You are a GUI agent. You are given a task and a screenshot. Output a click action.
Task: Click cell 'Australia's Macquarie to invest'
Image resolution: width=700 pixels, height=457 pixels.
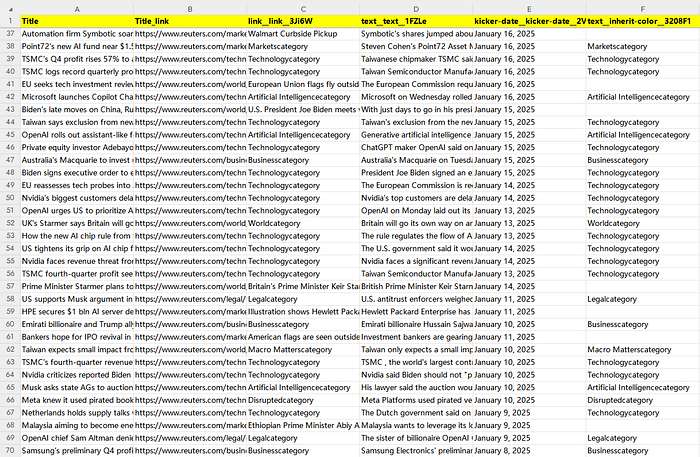pyautogui.click(x=77, y=160)
